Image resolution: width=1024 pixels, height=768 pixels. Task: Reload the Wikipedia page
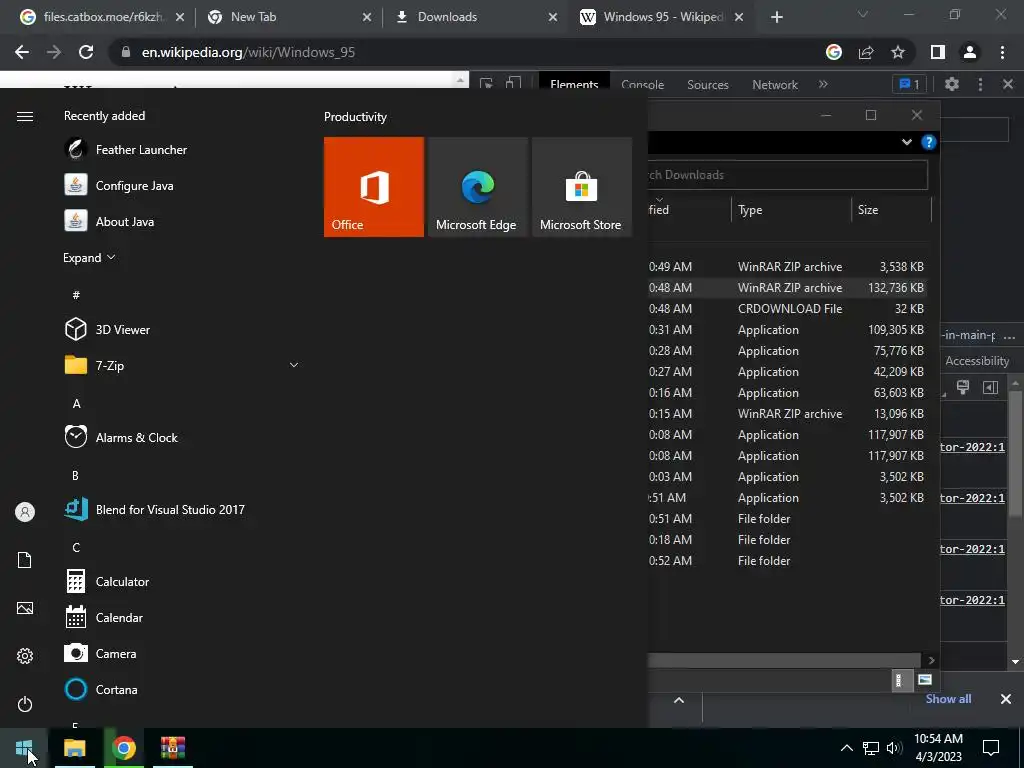click(86, 52)
